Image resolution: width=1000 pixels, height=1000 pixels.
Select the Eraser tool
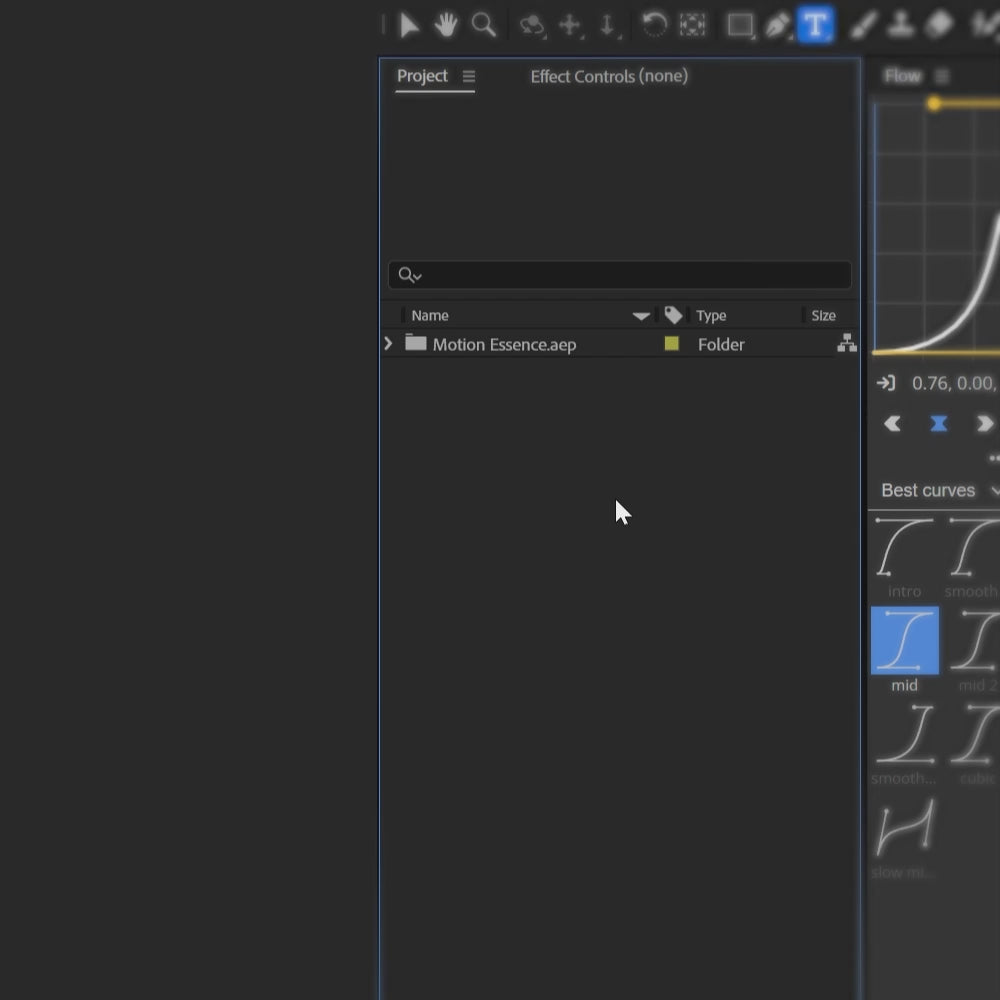click(938, 25)
